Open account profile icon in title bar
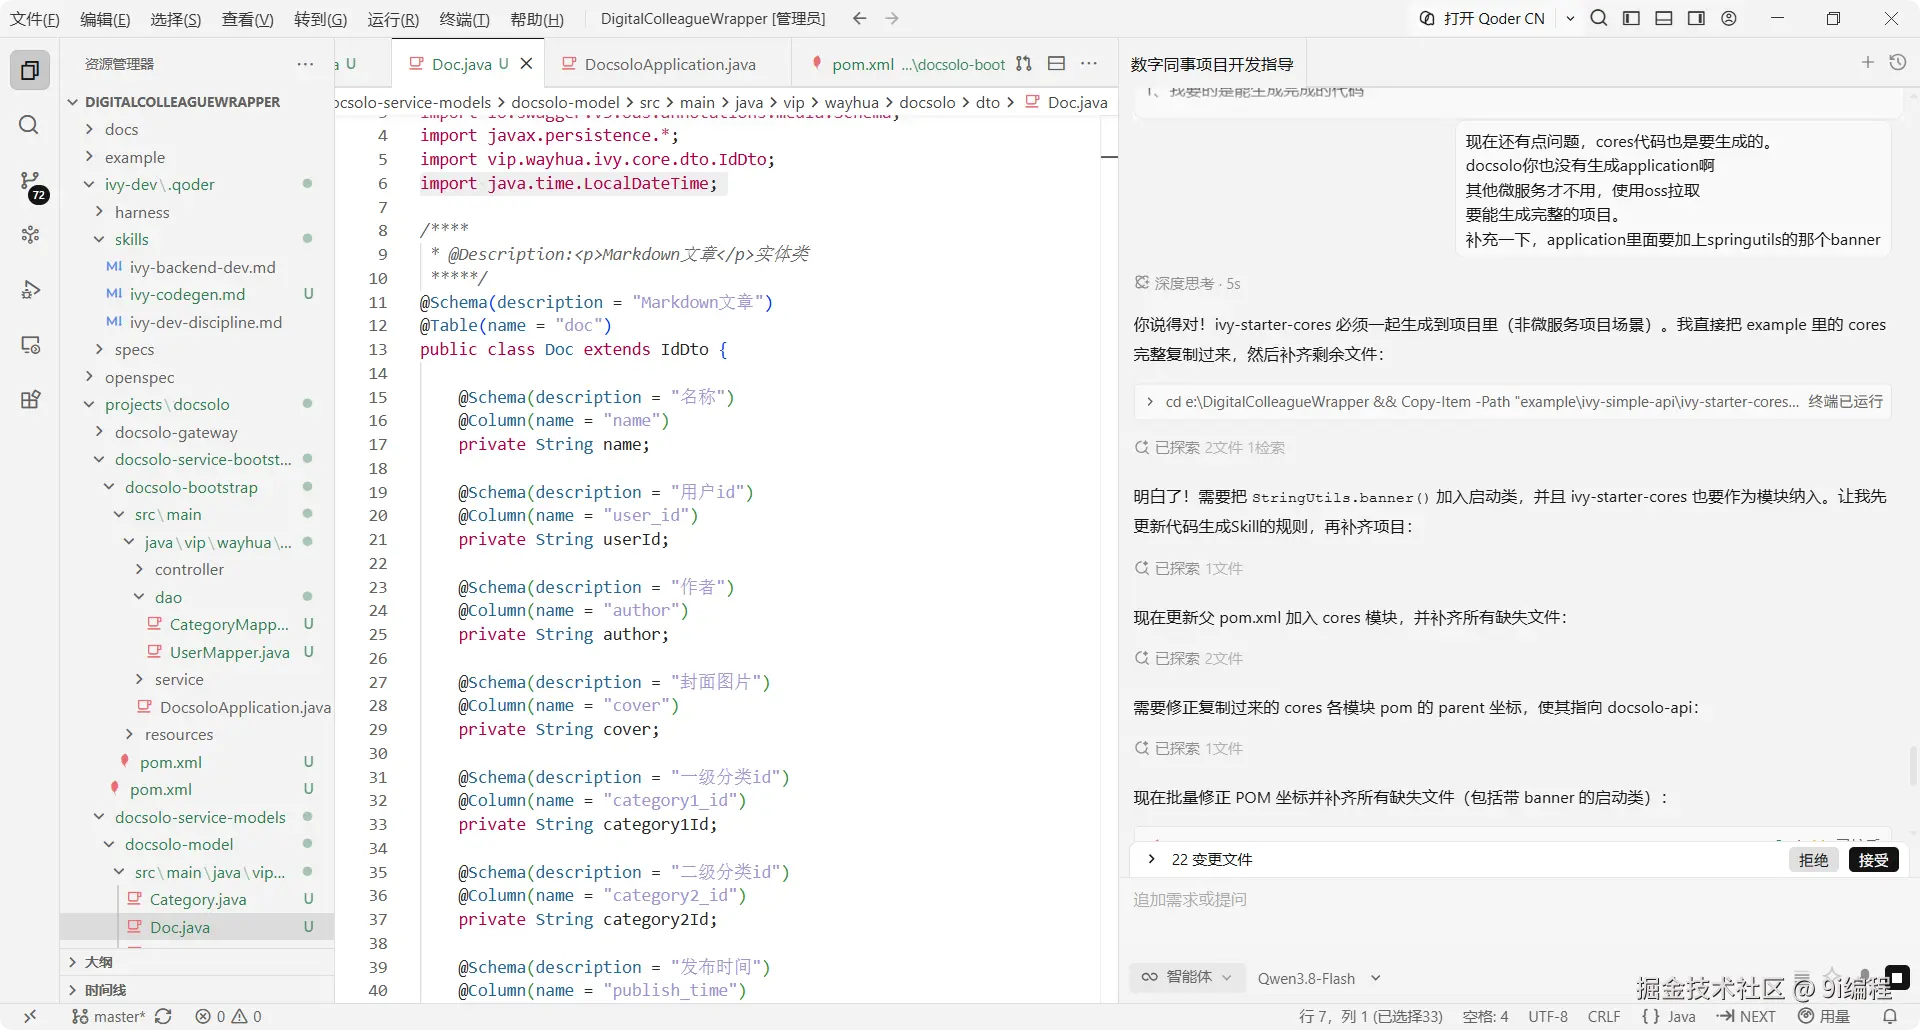Image resolution: width=1920 pixels, height=1030 pixels. [1729, 18]
